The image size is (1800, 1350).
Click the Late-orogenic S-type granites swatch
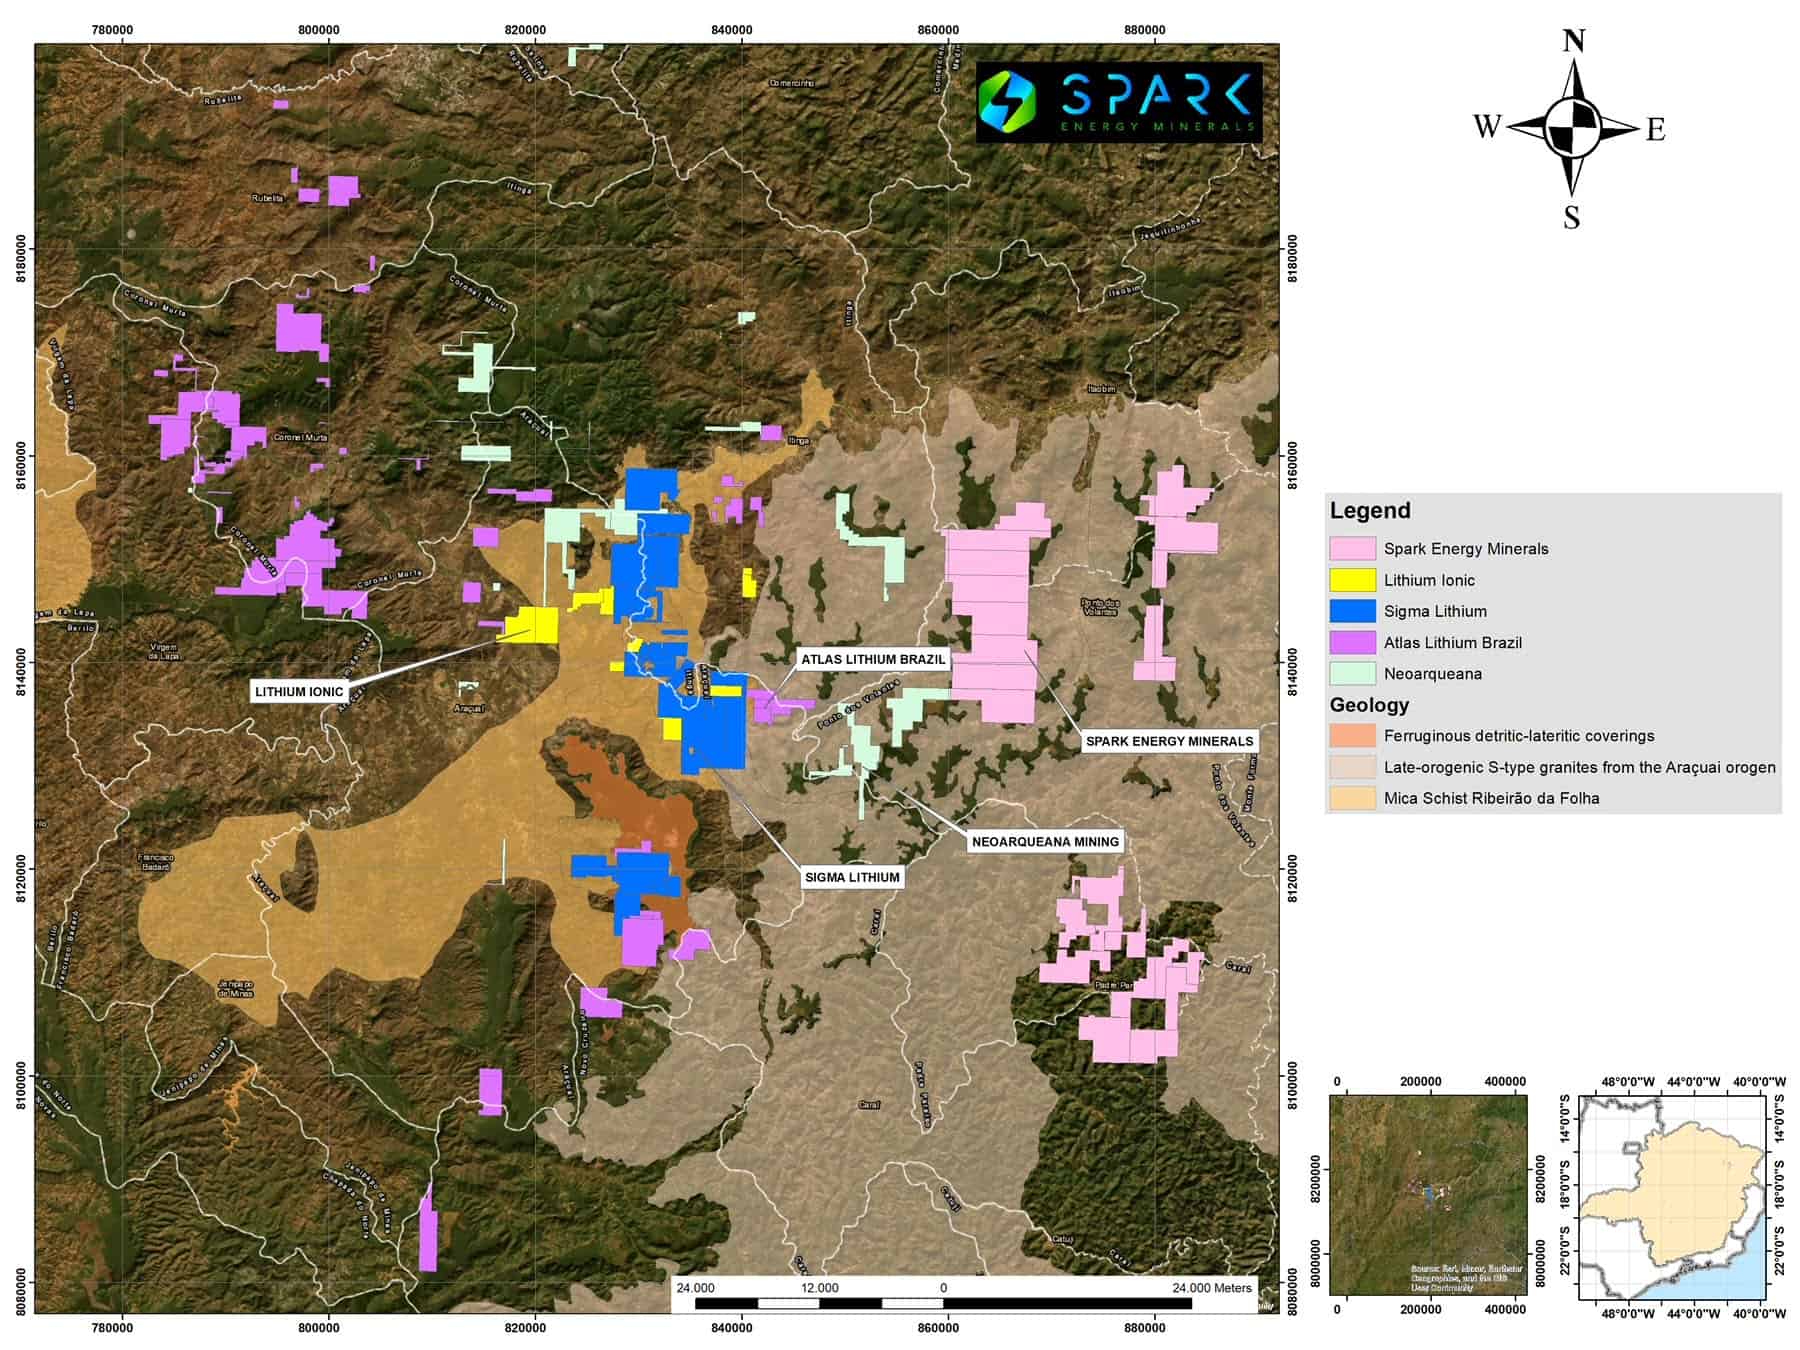[1352, 767]
